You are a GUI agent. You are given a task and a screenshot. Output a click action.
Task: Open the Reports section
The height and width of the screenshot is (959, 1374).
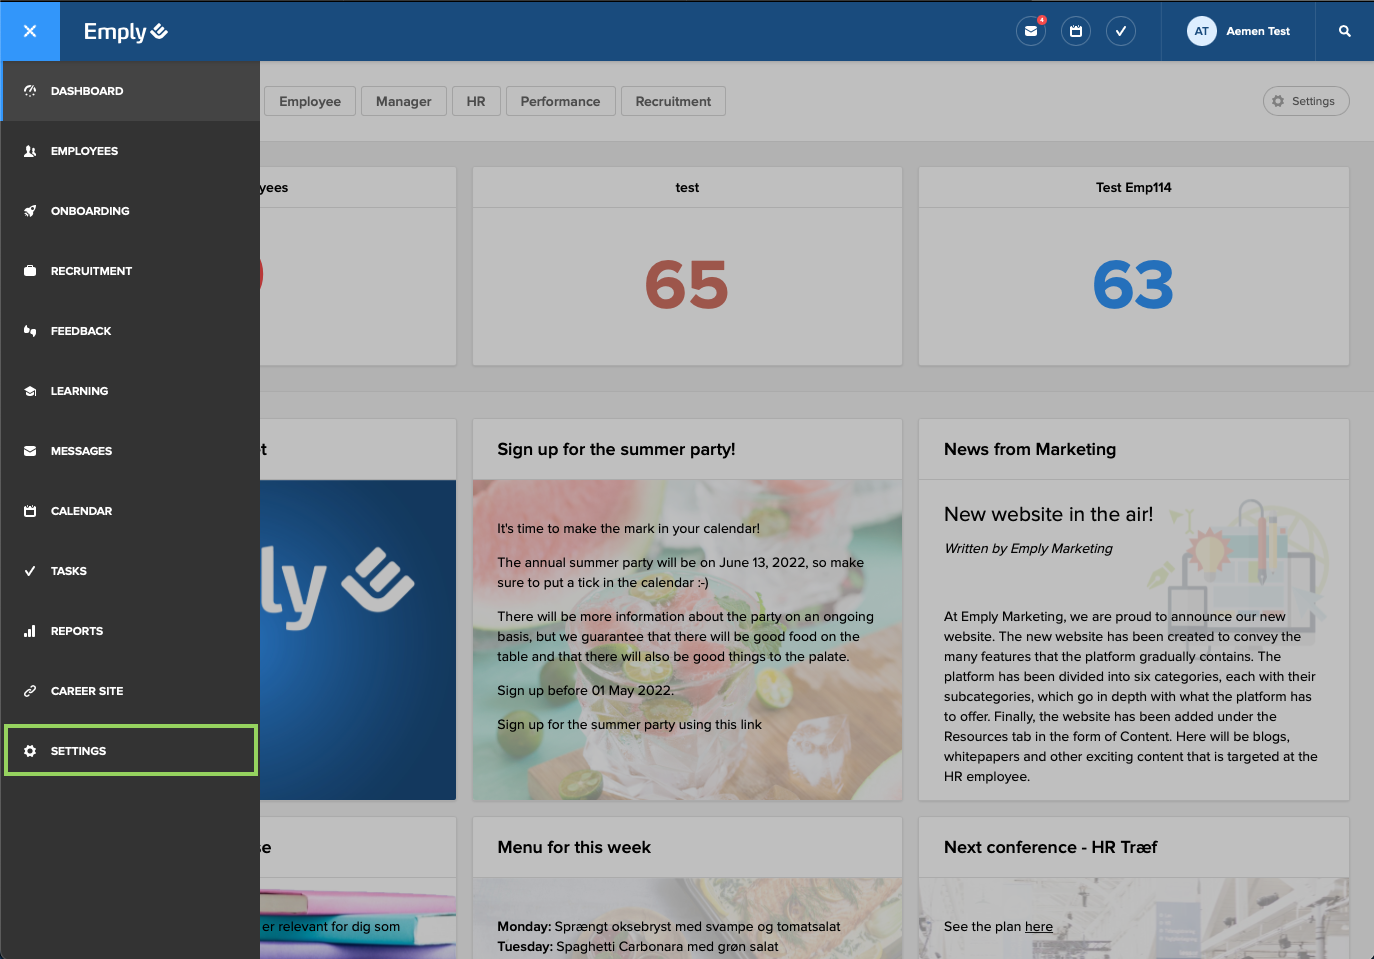[77, 630]
